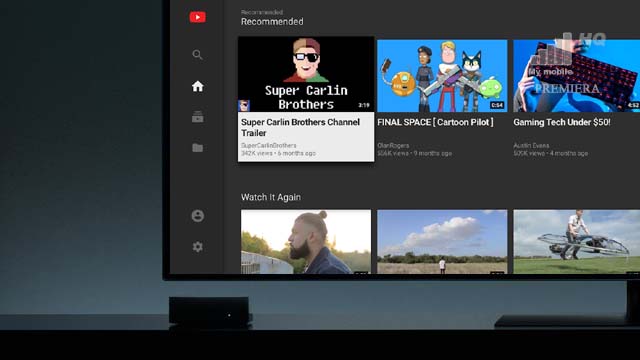This screenshot has width=640, height=360.
Task: Play the FINAL SPACE cartoon thumbnail
Action: 442,76
